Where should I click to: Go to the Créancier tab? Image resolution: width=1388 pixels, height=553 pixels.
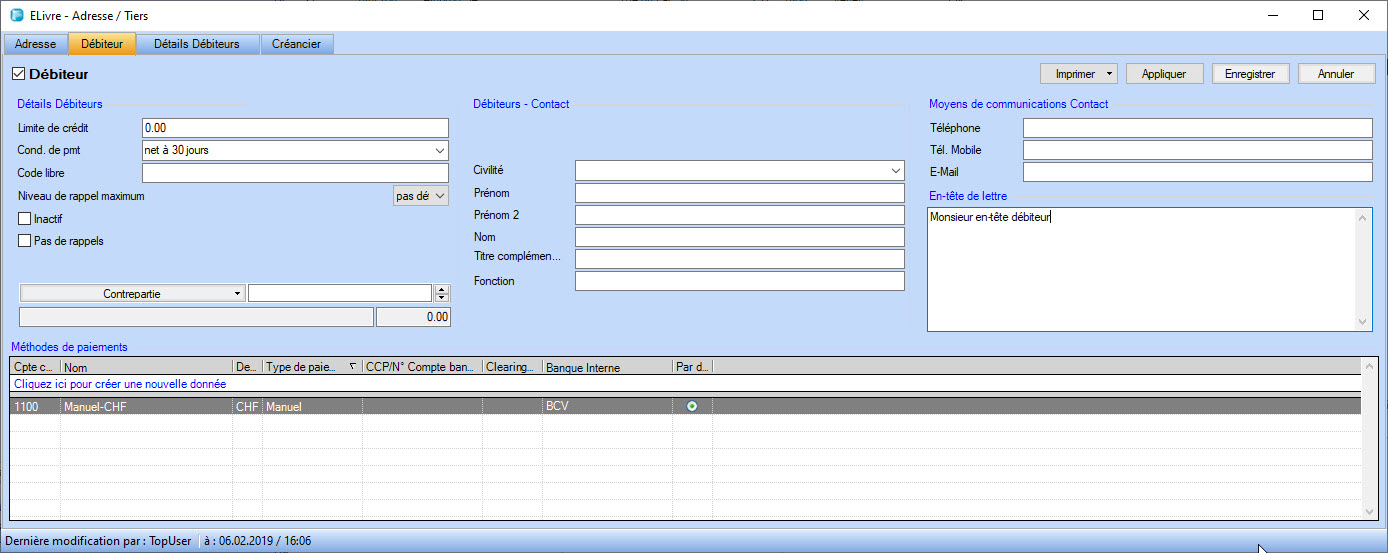click(297, 44)
